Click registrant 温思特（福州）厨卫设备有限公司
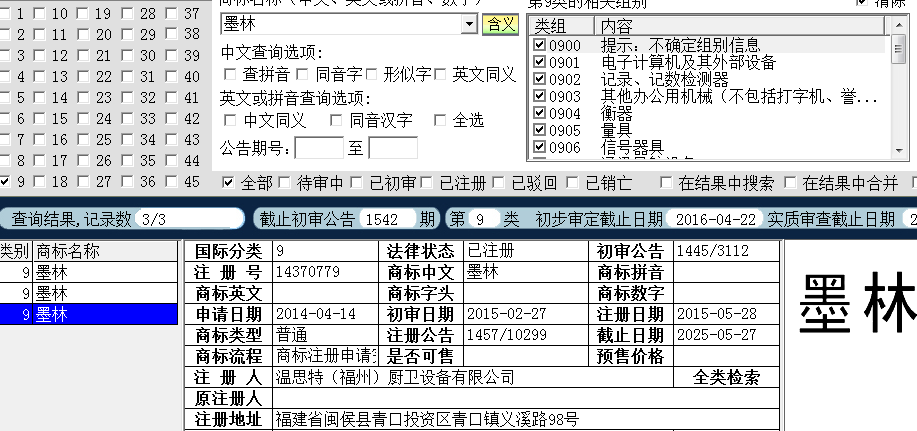Viewport: 917px width, 431px height. pos(395,377)
